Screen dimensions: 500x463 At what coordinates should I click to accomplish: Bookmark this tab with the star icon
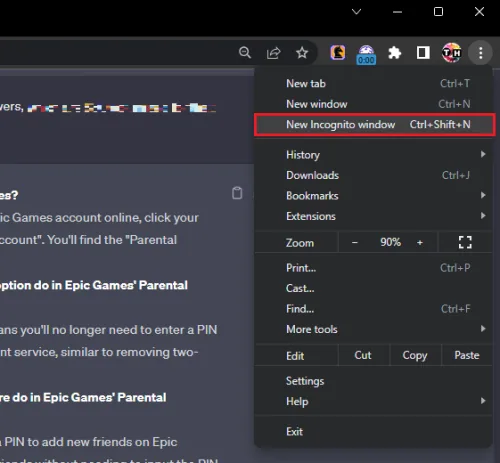tap(302, 53)
